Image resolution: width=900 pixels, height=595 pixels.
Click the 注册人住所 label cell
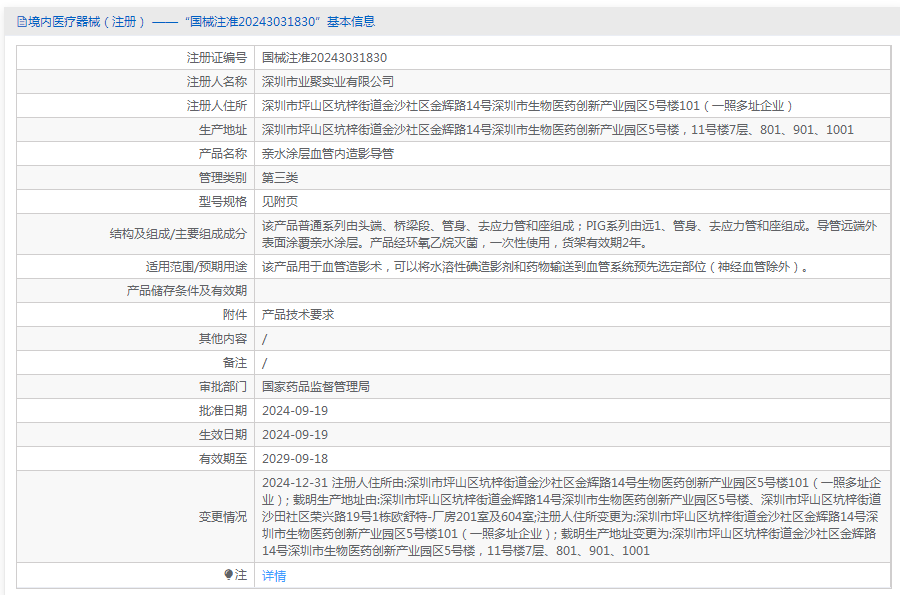point(135,106)
